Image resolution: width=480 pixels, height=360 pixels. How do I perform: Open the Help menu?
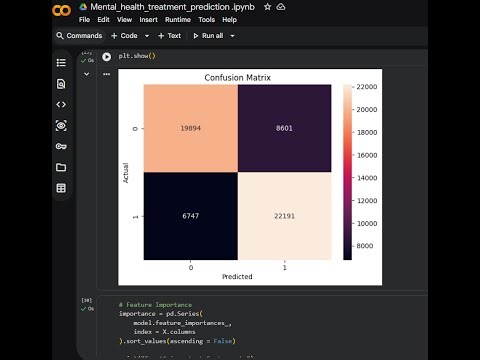coord(229,20)
